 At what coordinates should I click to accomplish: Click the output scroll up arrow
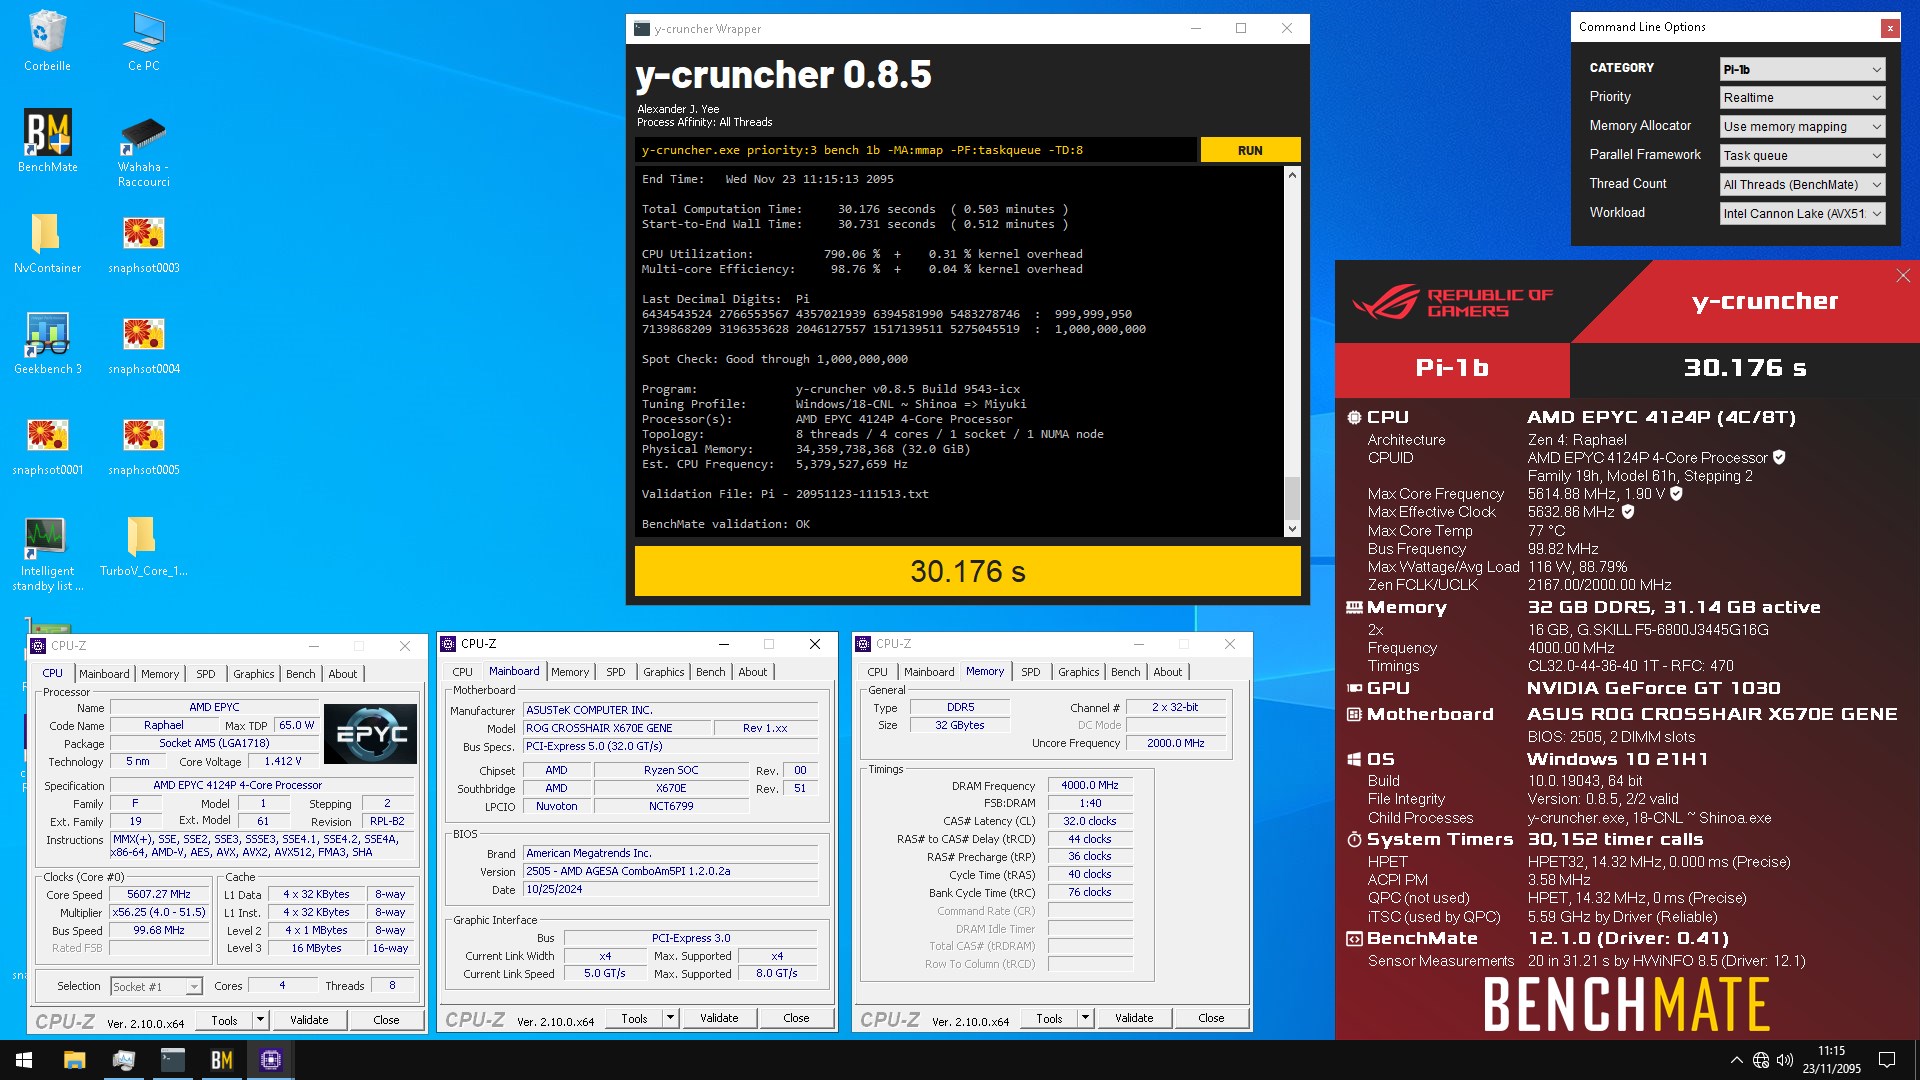(x=1292, y=175)
